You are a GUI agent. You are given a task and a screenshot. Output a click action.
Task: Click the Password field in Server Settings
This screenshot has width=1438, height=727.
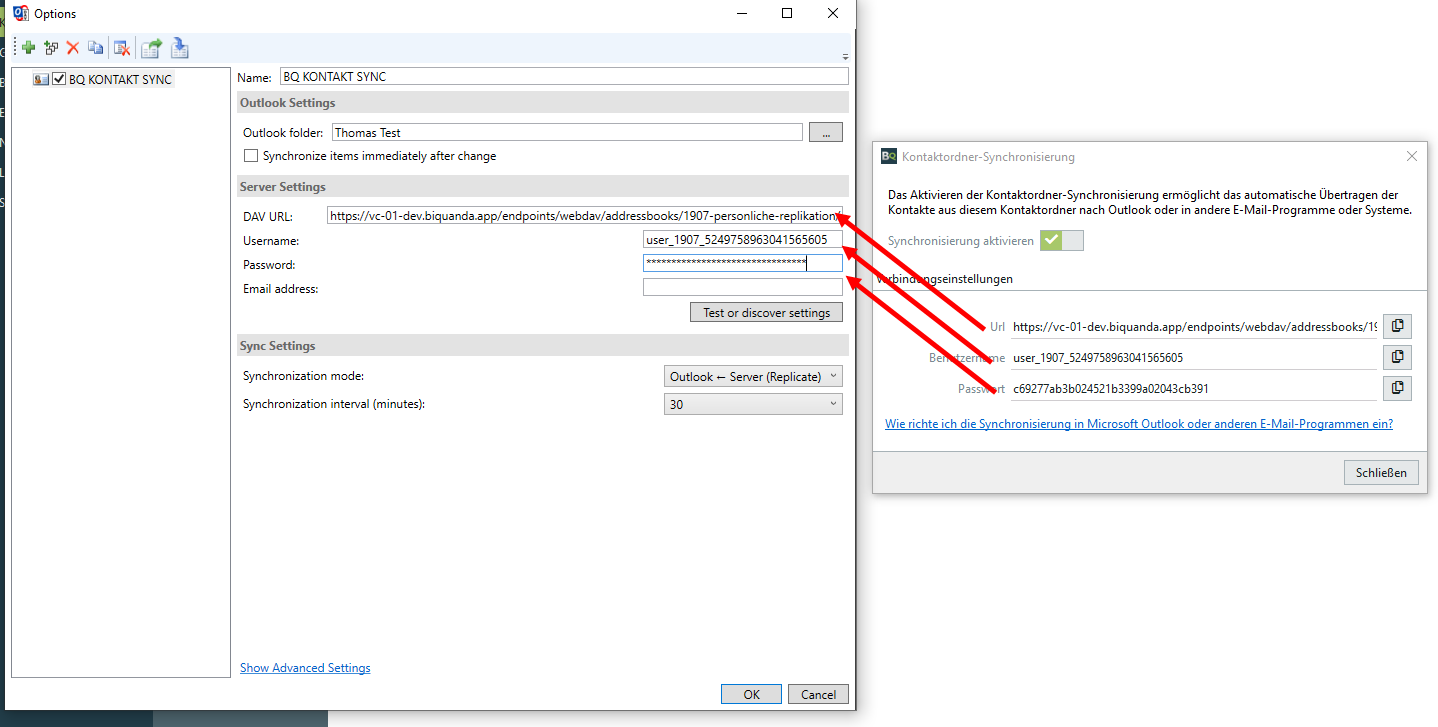pyautogui.click(x=743, y=263)
